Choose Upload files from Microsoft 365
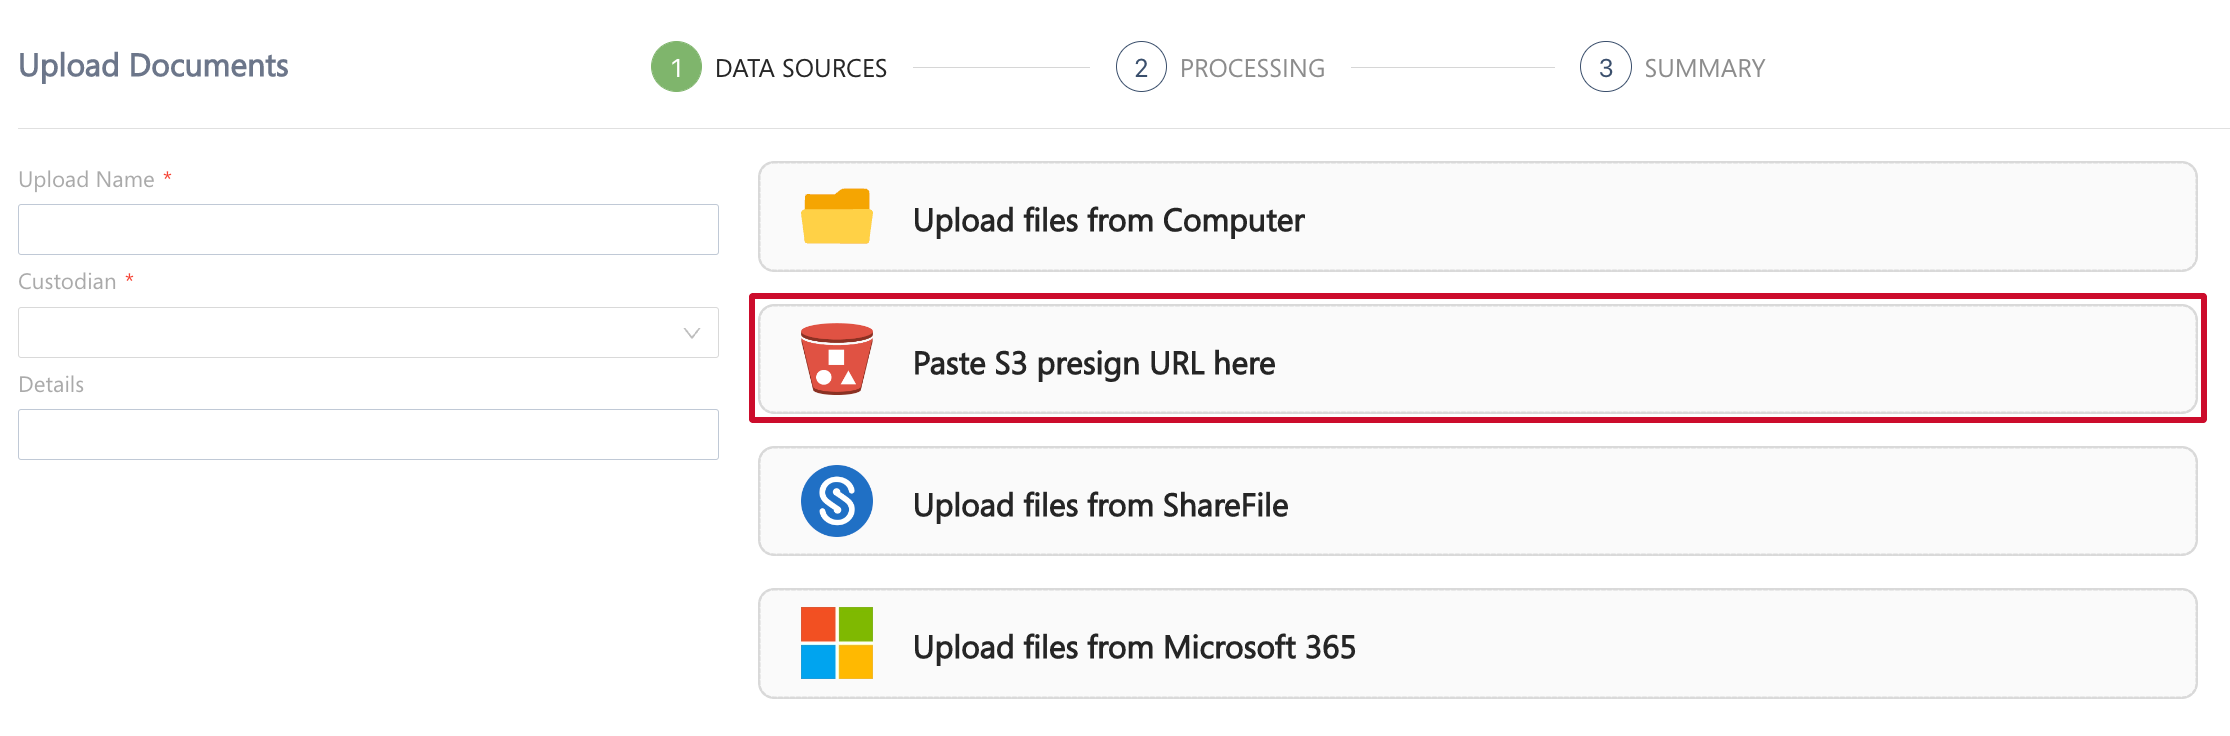The width and height of the screenshot is (2230, 736). 1134,647
